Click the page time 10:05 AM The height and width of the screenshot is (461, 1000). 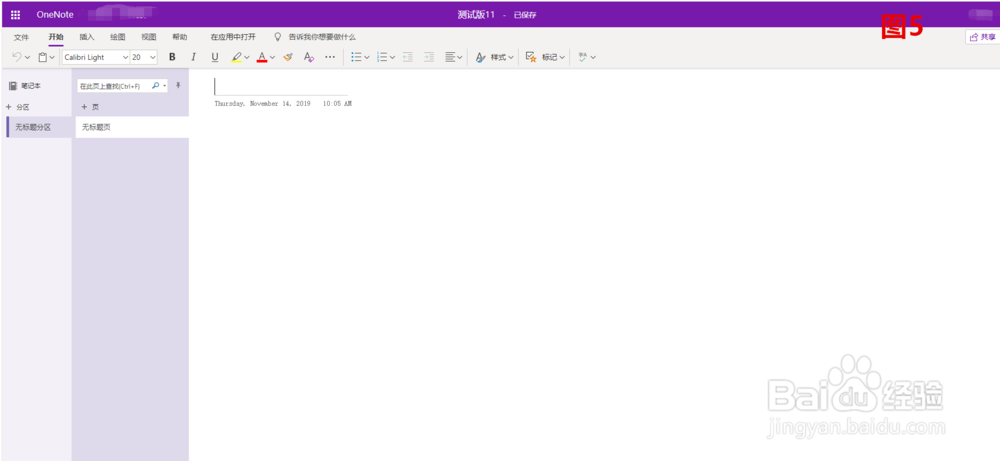click(337, 103)
